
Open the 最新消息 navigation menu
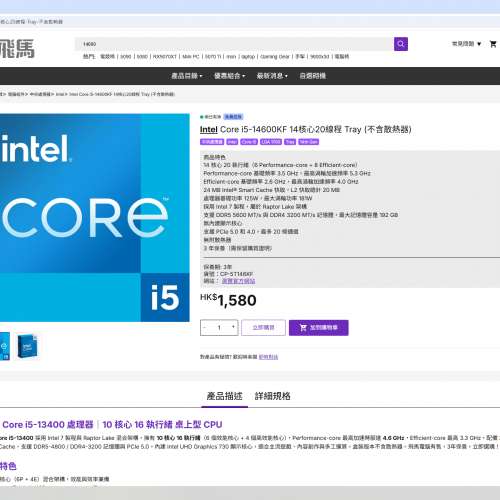[x=272, y=76]
